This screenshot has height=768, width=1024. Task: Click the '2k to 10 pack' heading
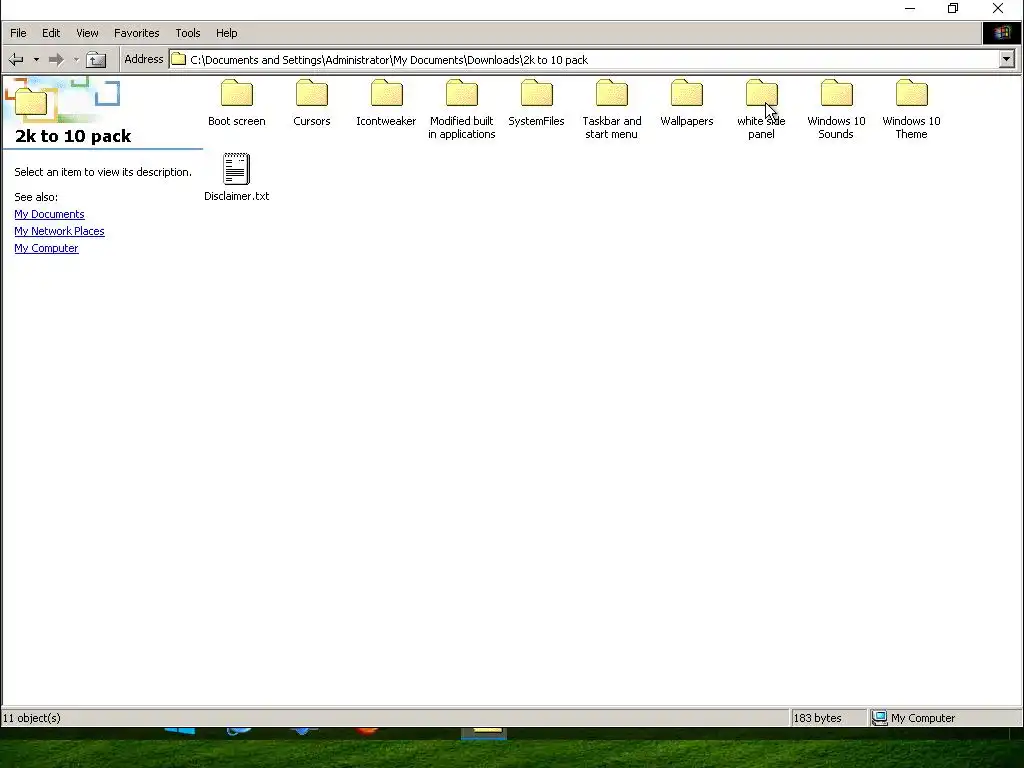pyautogui.click(x=72, y=136)
